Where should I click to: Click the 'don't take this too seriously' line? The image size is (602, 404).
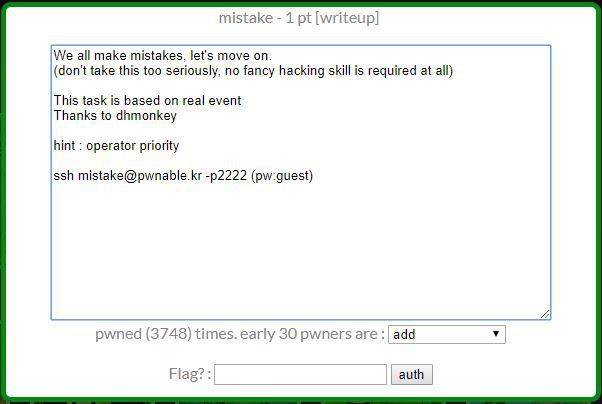click(x=253, y=71)
